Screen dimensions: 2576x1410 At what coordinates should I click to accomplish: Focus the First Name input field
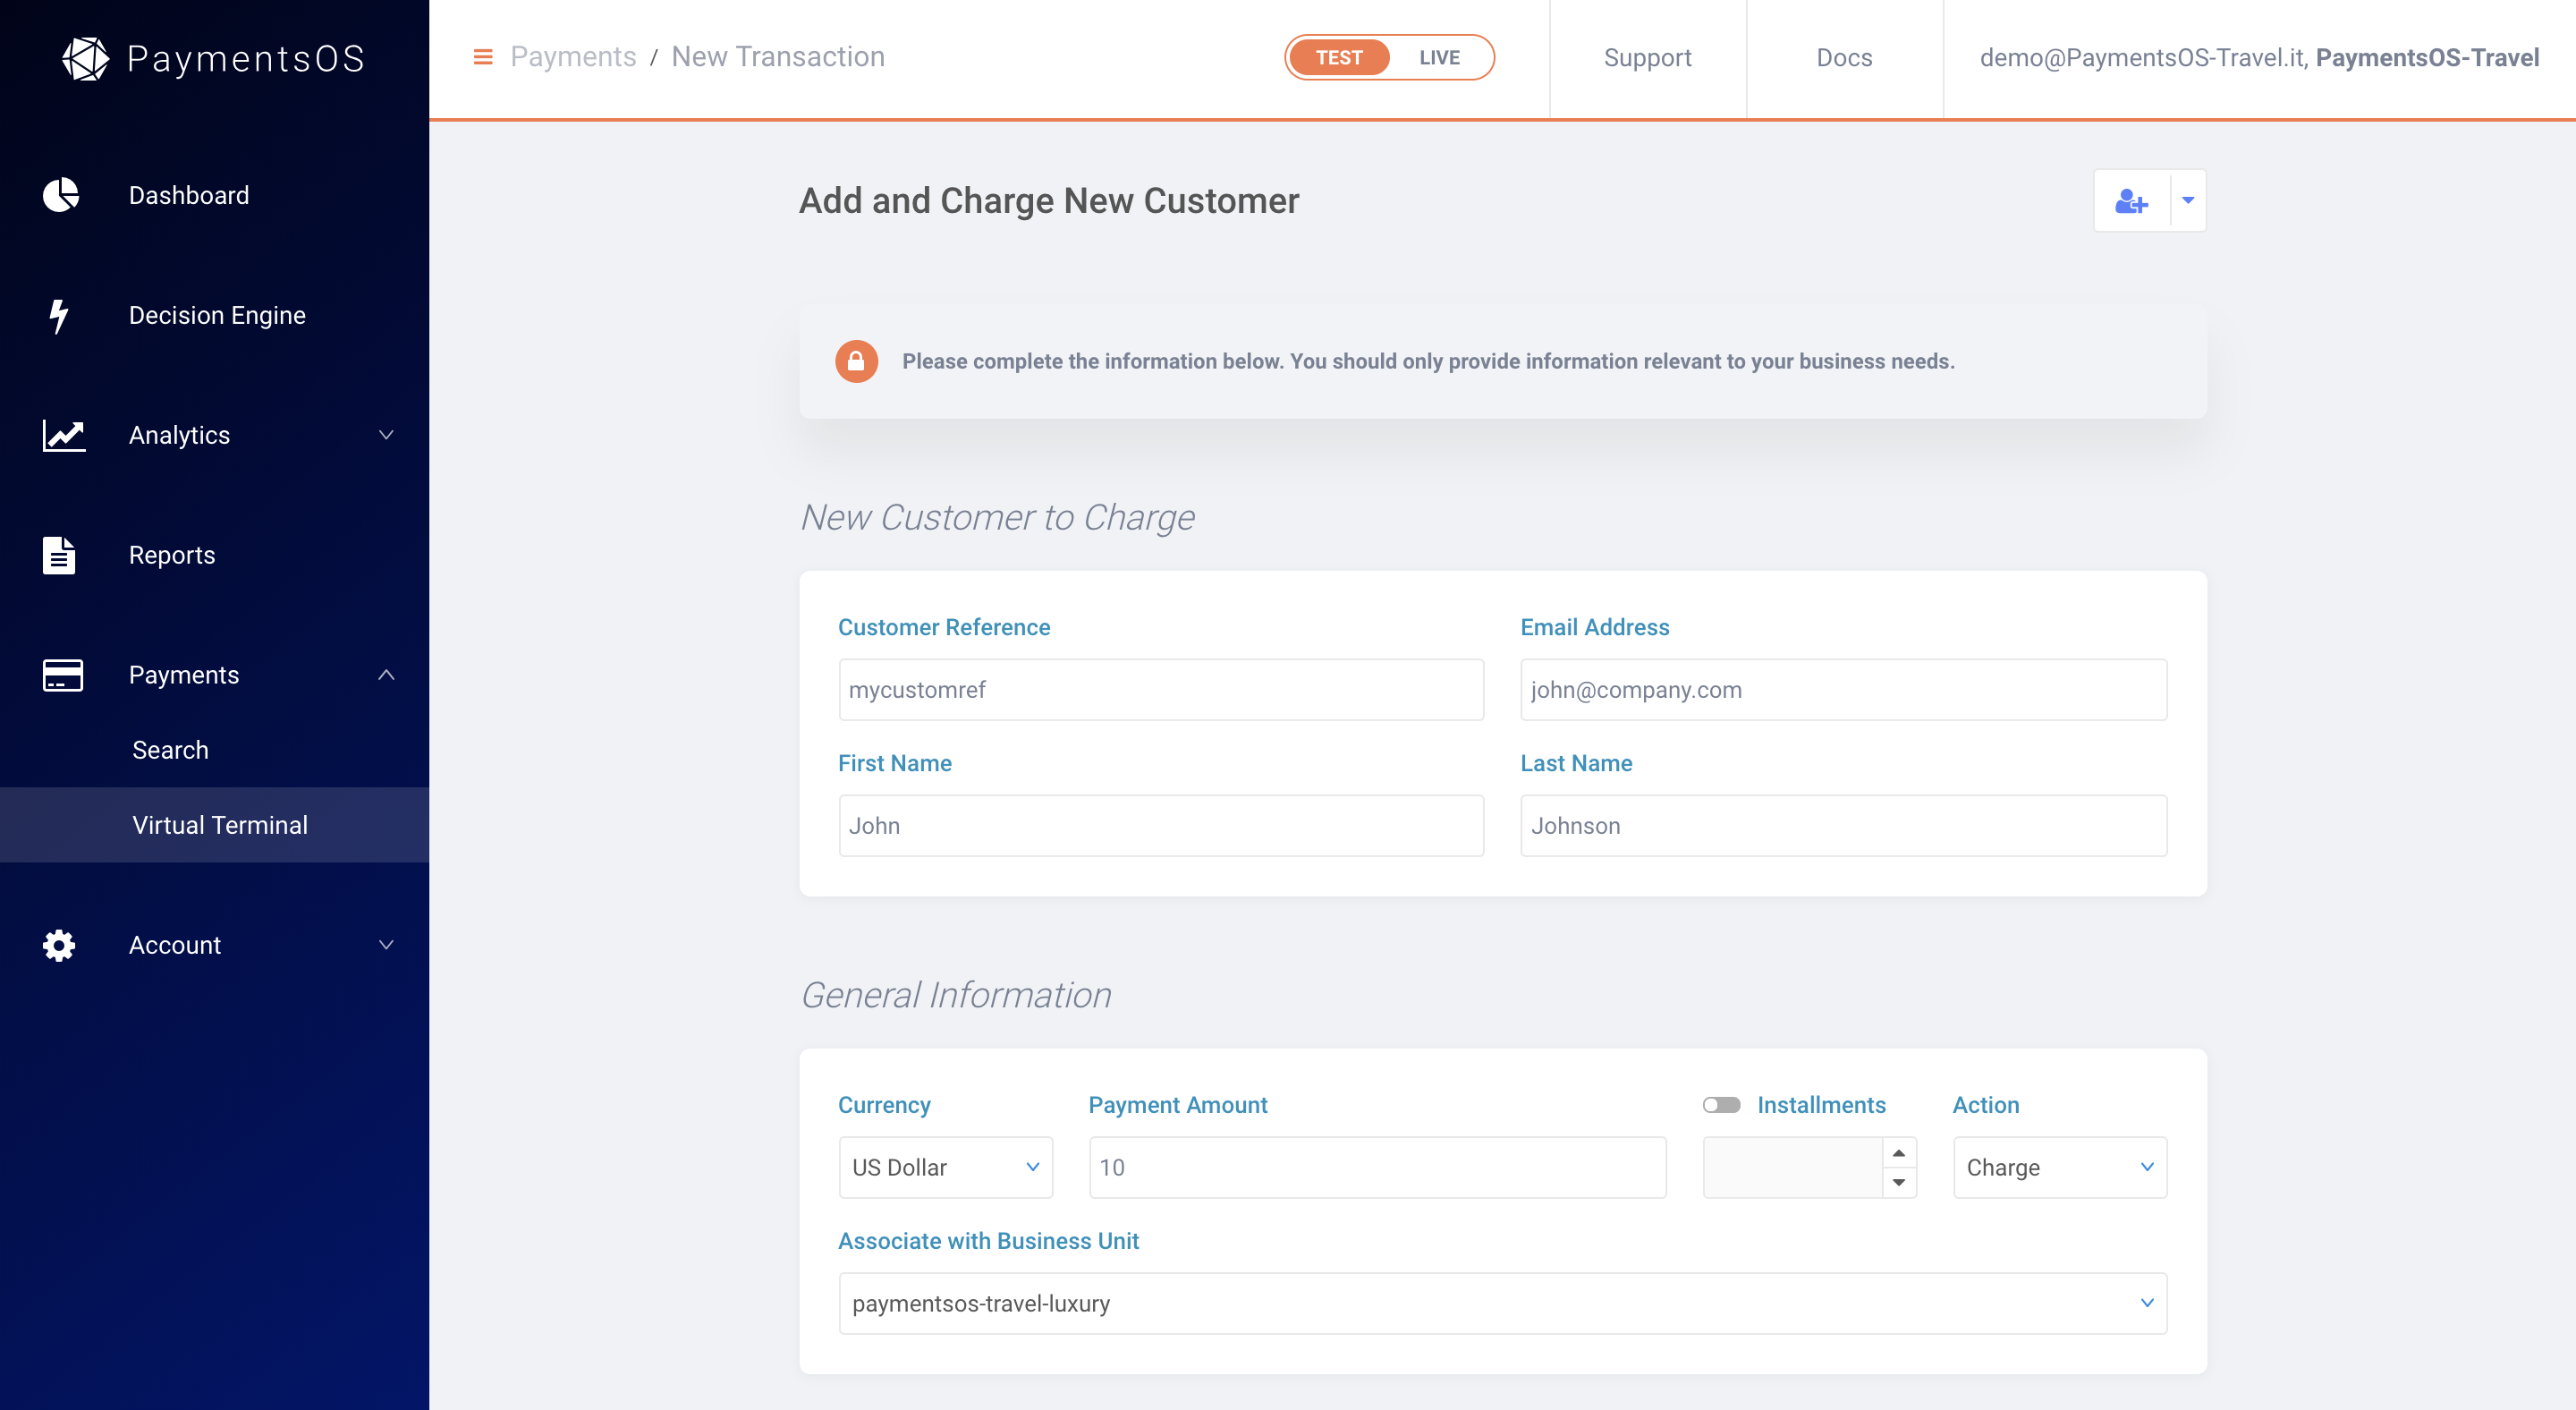[1161, 825]
